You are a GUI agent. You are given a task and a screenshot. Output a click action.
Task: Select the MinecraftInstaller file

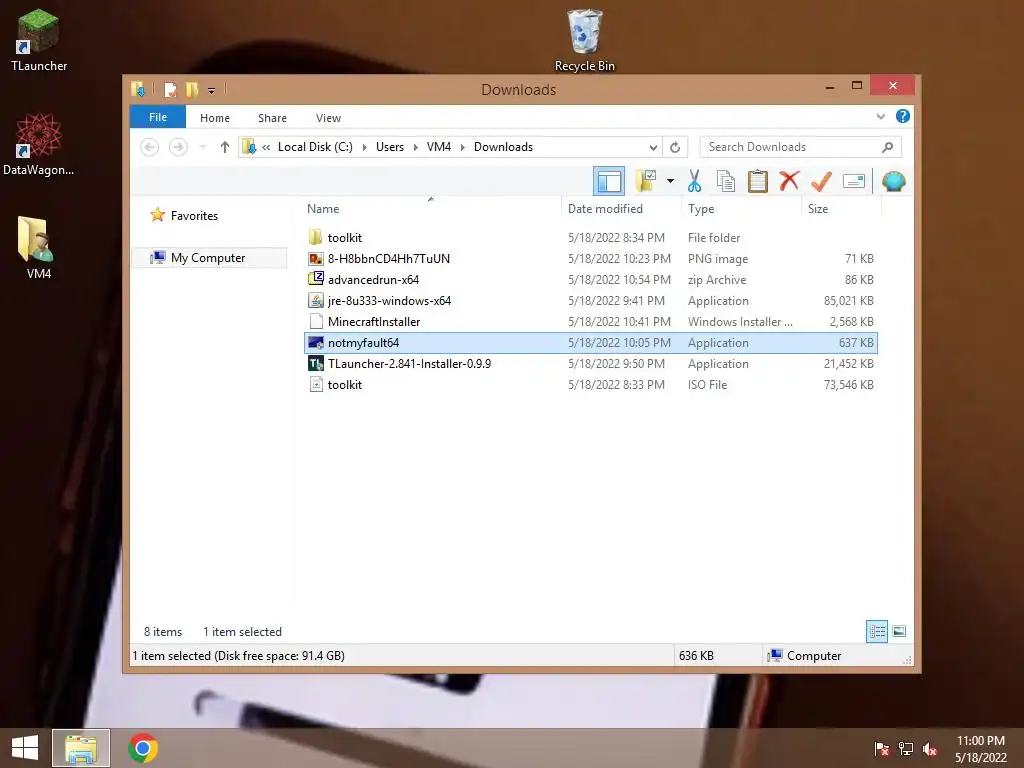click(x=591, y=321)
